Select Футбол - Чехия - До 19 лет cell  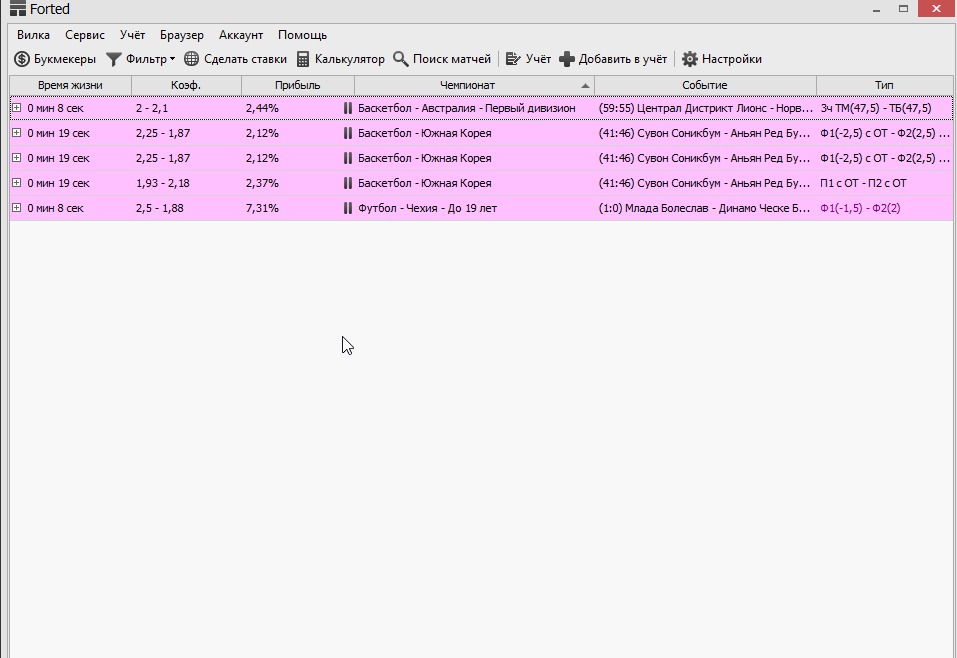[427, 208]
